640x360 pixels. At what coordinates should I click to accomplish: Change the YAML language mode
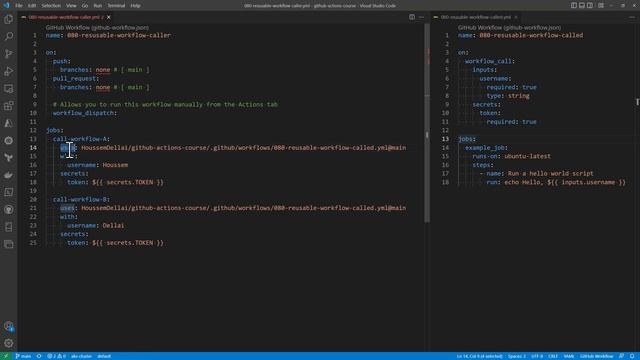click(x=569, y=356)
